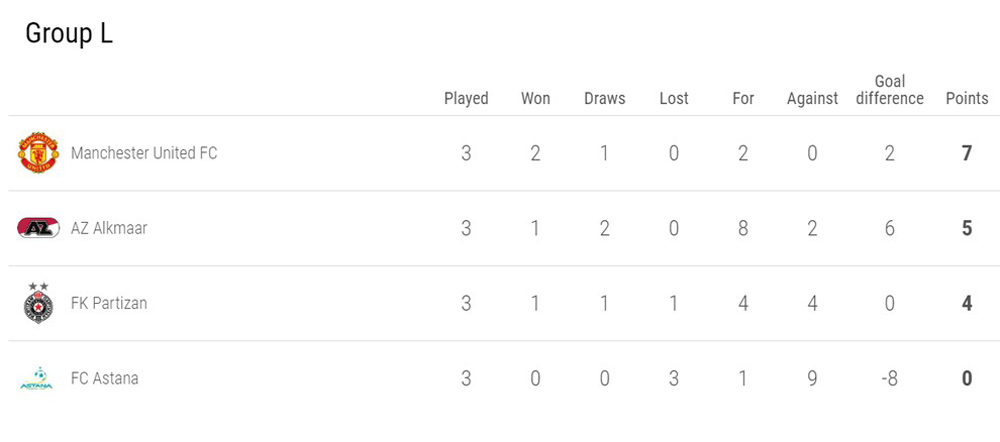Click the Against column header
Viewport: 1000px width, 442px height.
[812, 98]
